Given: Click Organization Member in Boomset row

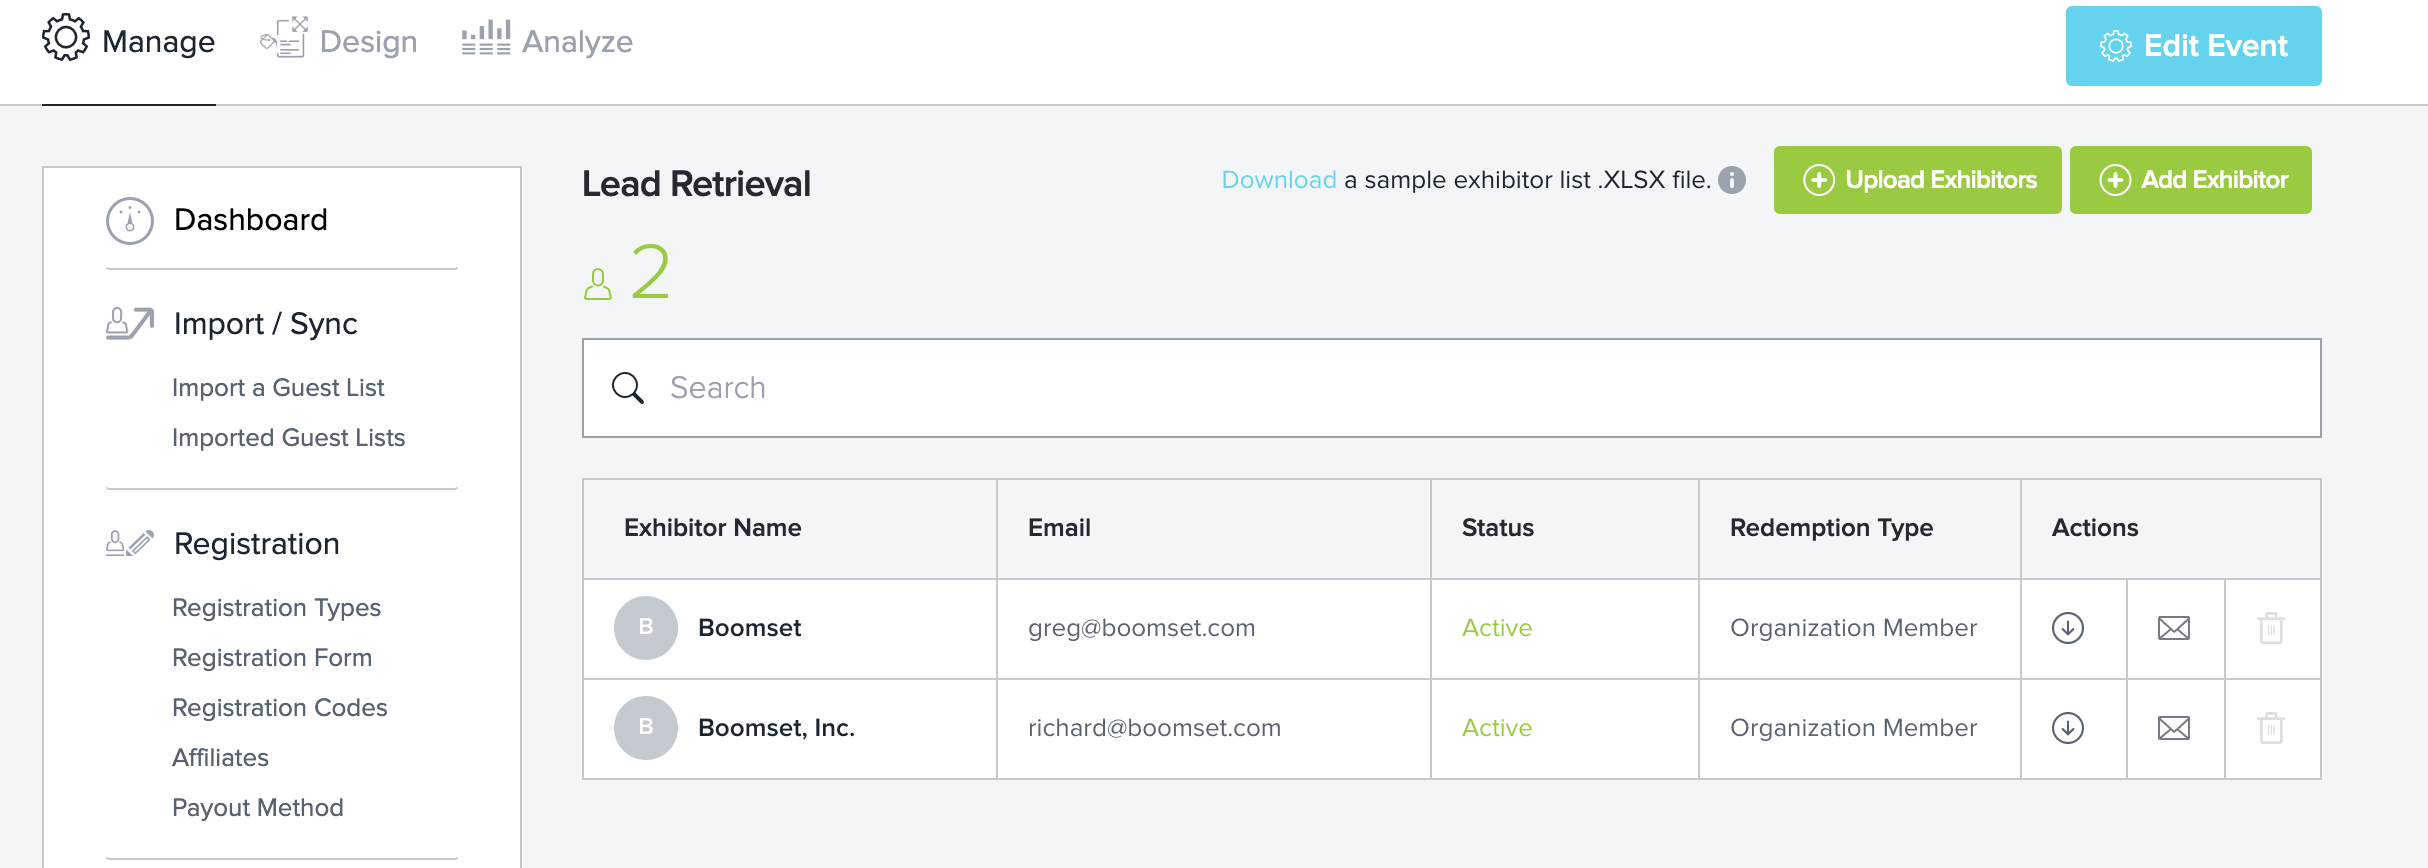Looking at the screenshot, I should (1854, 628).
